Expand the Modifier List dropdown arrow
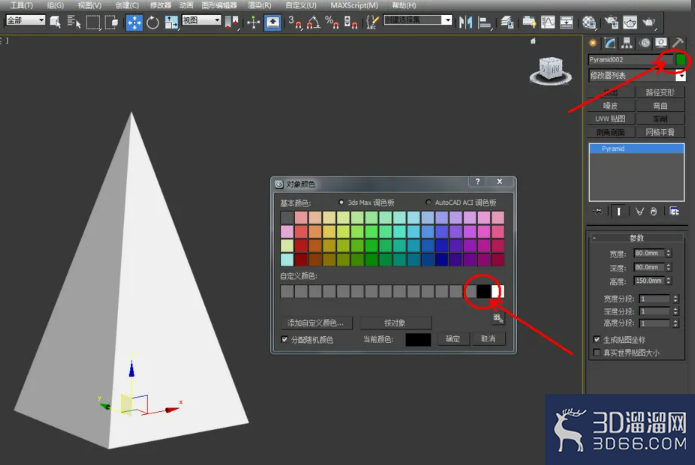The height and width of the screenshot is (465, 695). (681, 76)
